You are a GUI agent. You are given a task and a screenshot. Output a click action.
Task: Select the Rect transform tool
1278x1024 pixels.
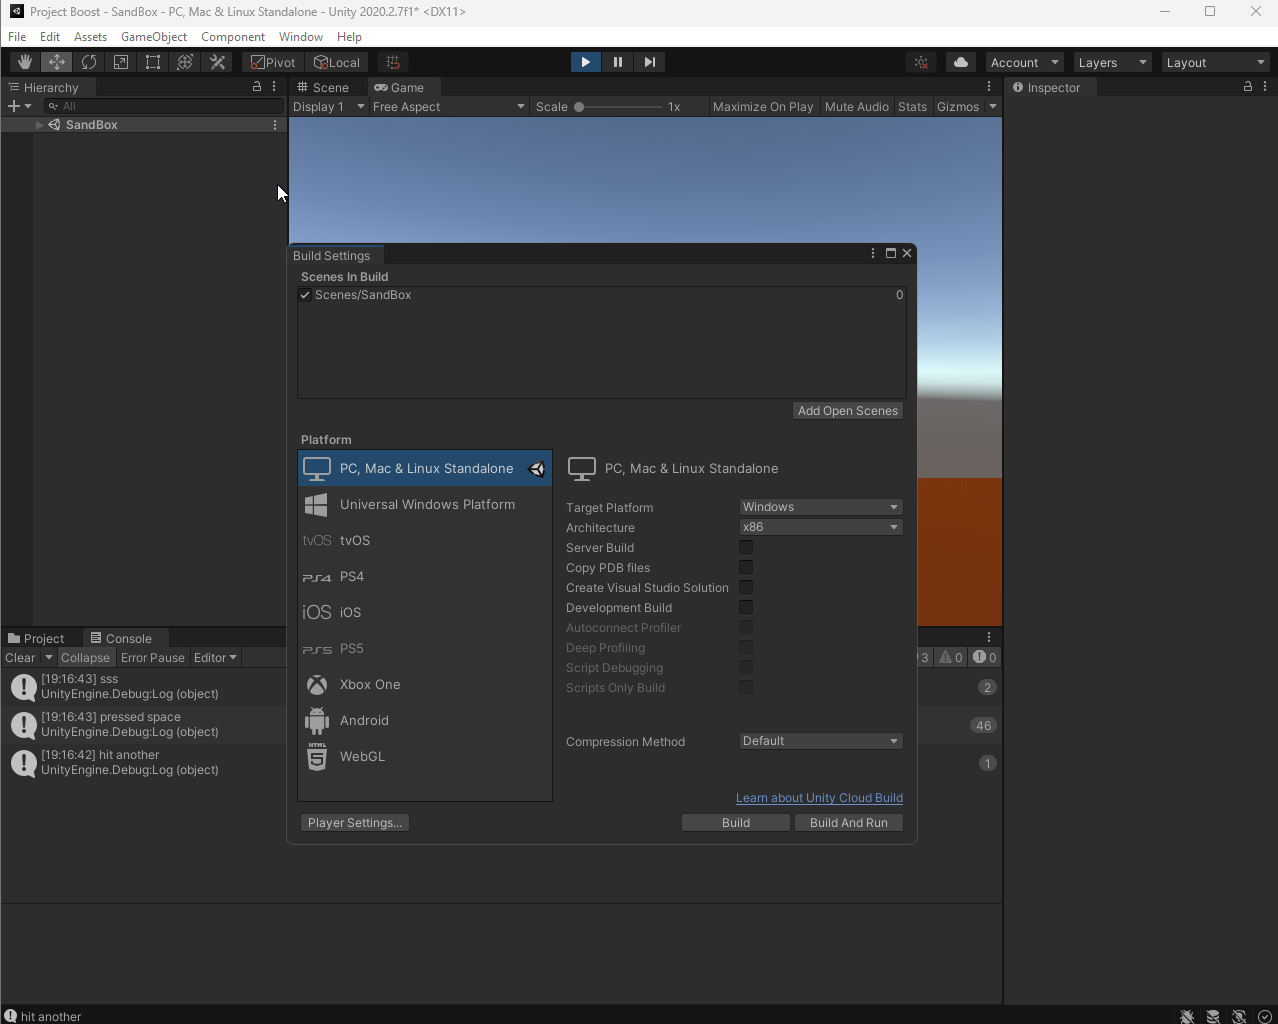pos(152,62)
